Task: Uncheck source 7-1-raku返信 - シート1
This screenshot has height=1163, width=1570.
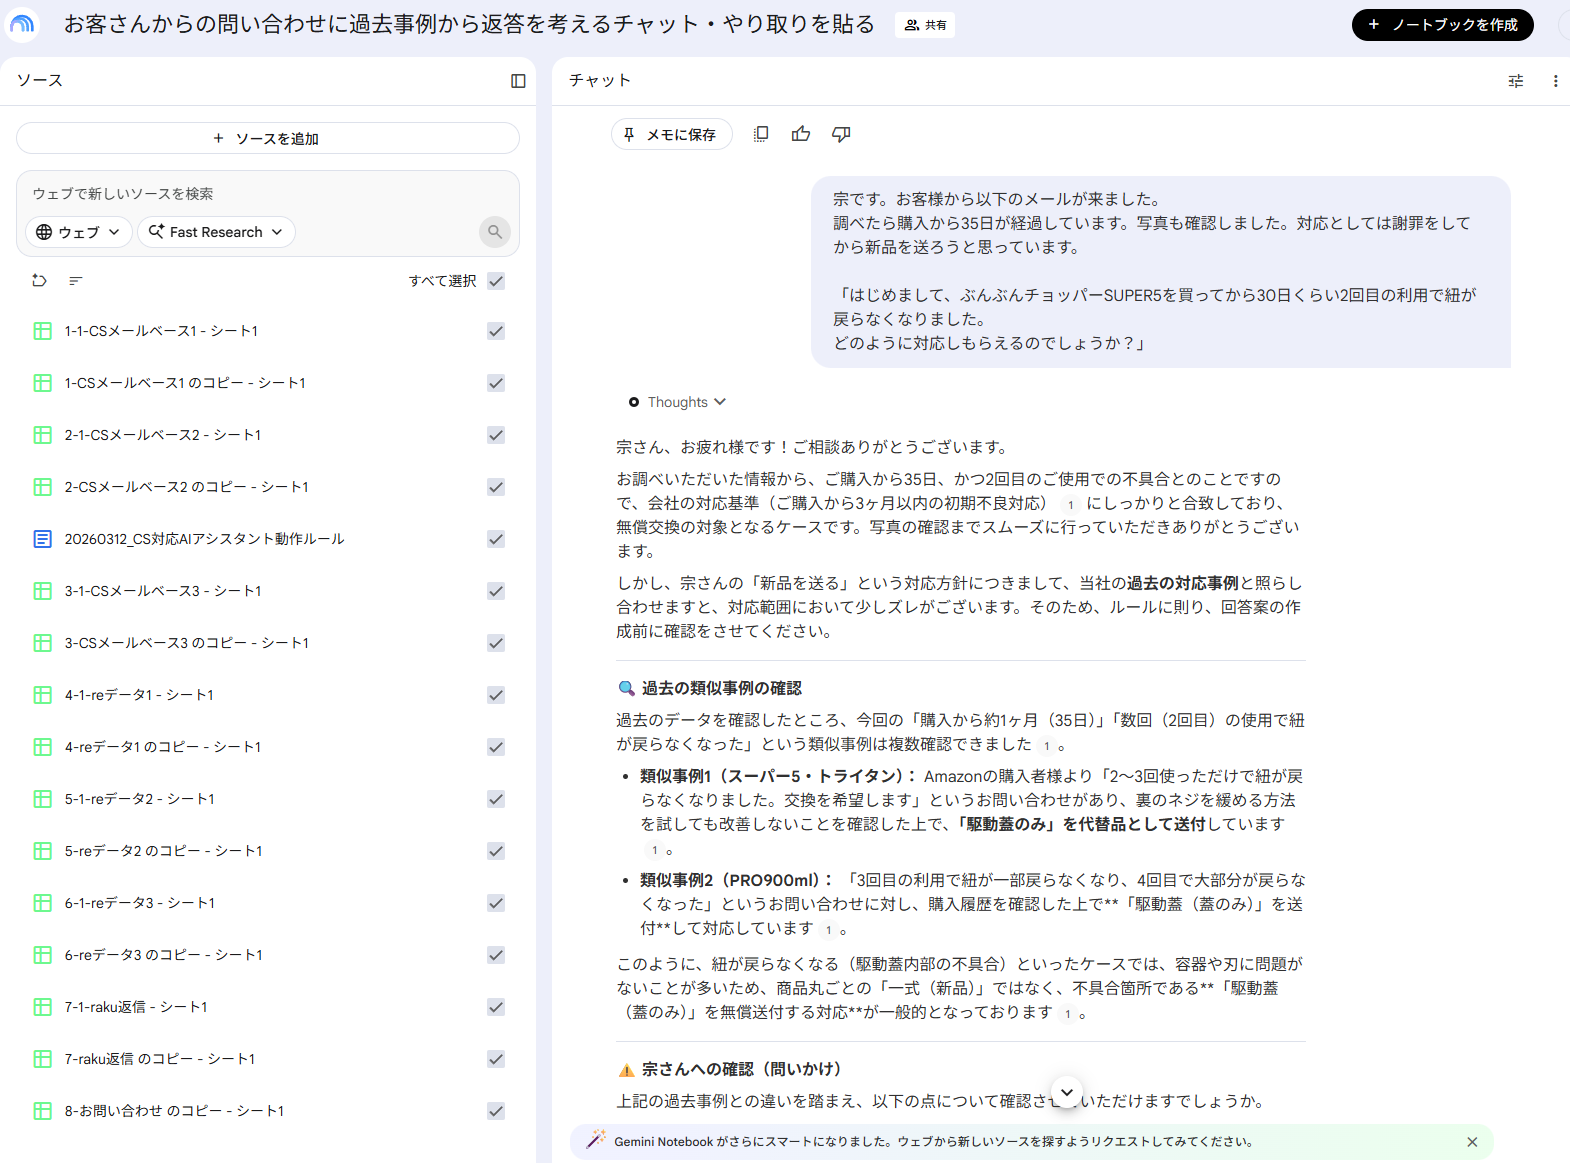Action: pos(496,1007)
